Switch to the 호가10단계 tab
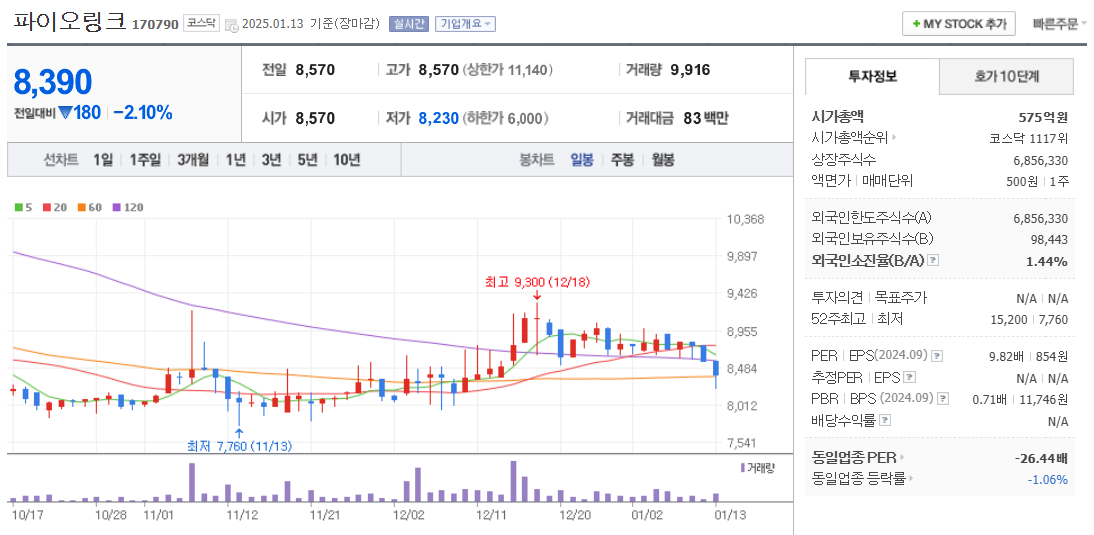 click(1006, 77)
